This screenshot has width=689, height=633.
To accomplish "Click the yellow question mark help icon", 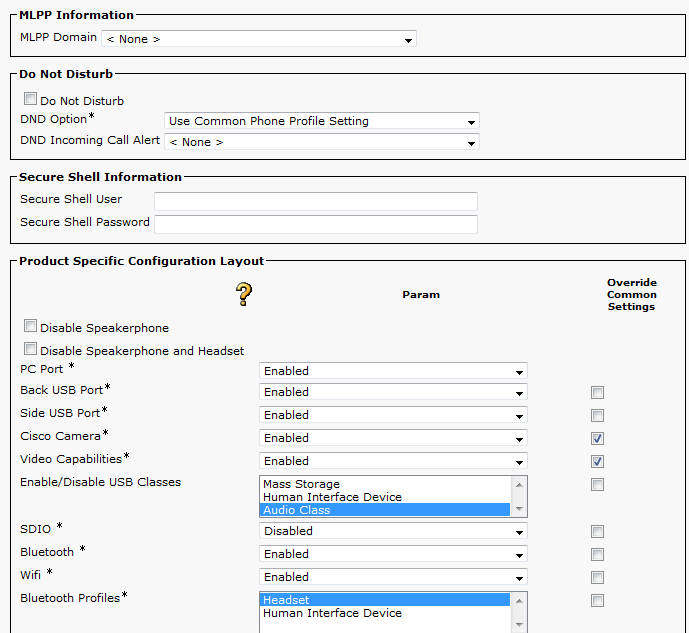I will tap(243, 294).
